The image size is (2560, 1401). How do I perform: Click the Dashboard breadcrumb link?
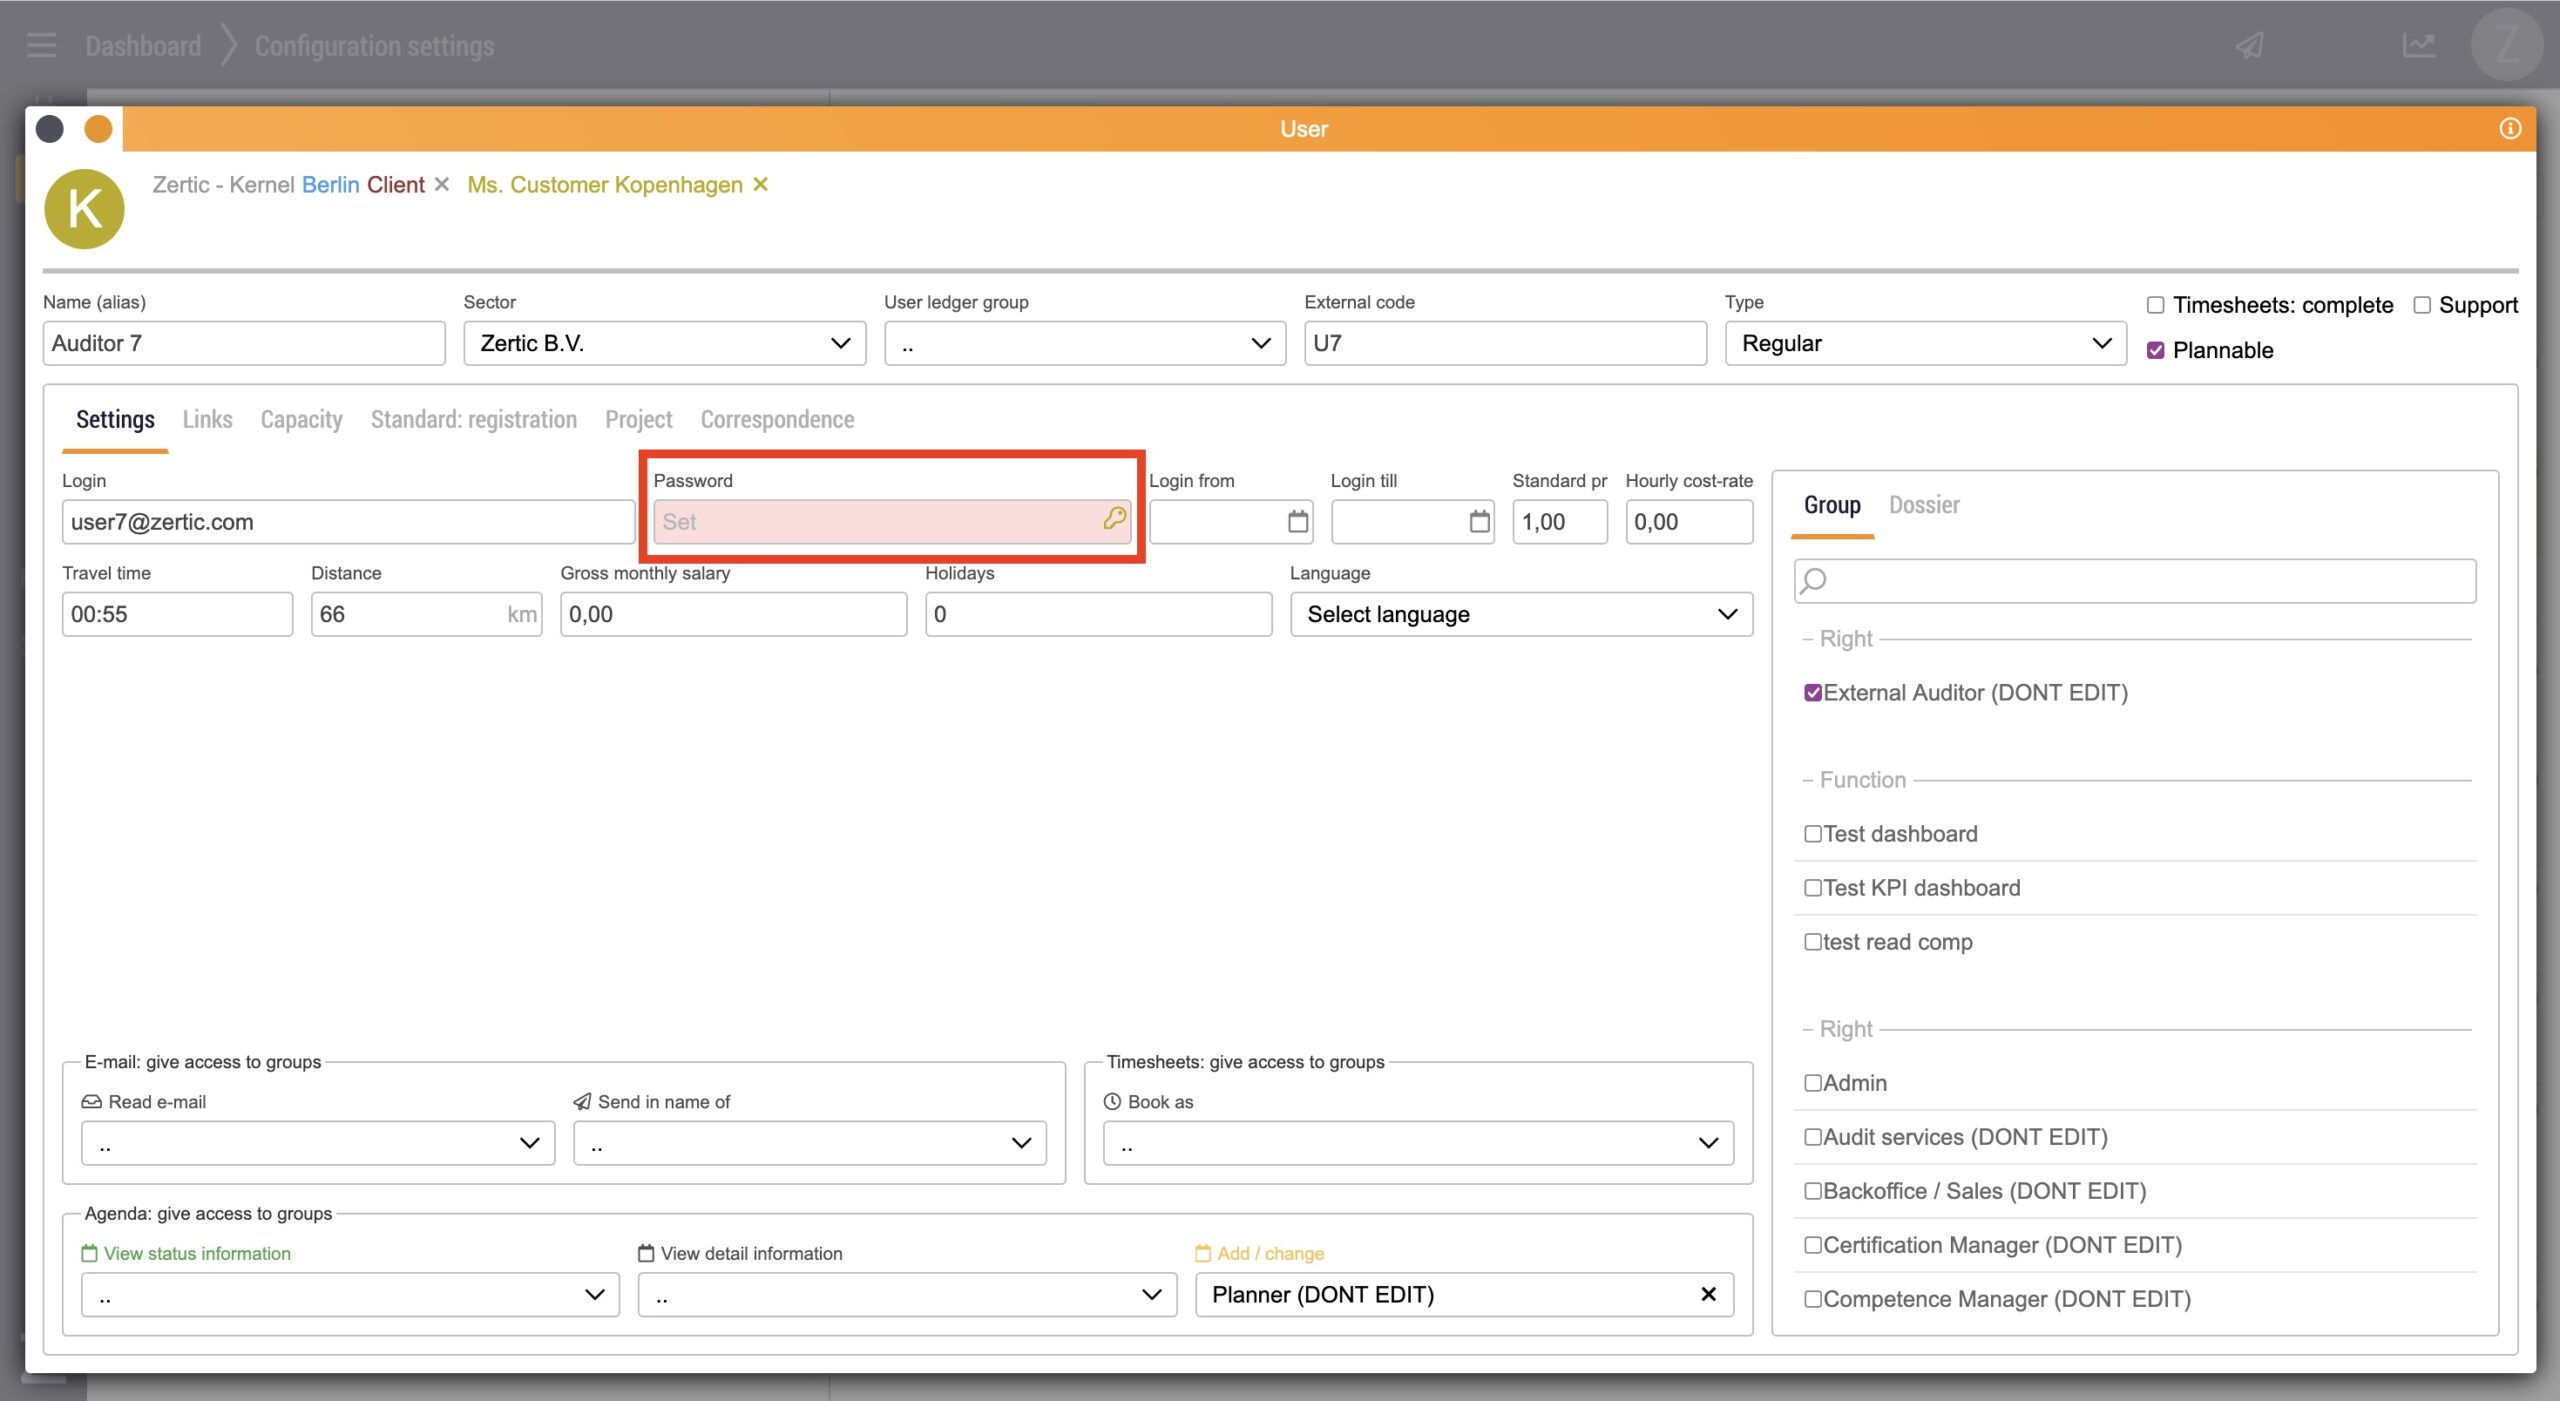143,46
